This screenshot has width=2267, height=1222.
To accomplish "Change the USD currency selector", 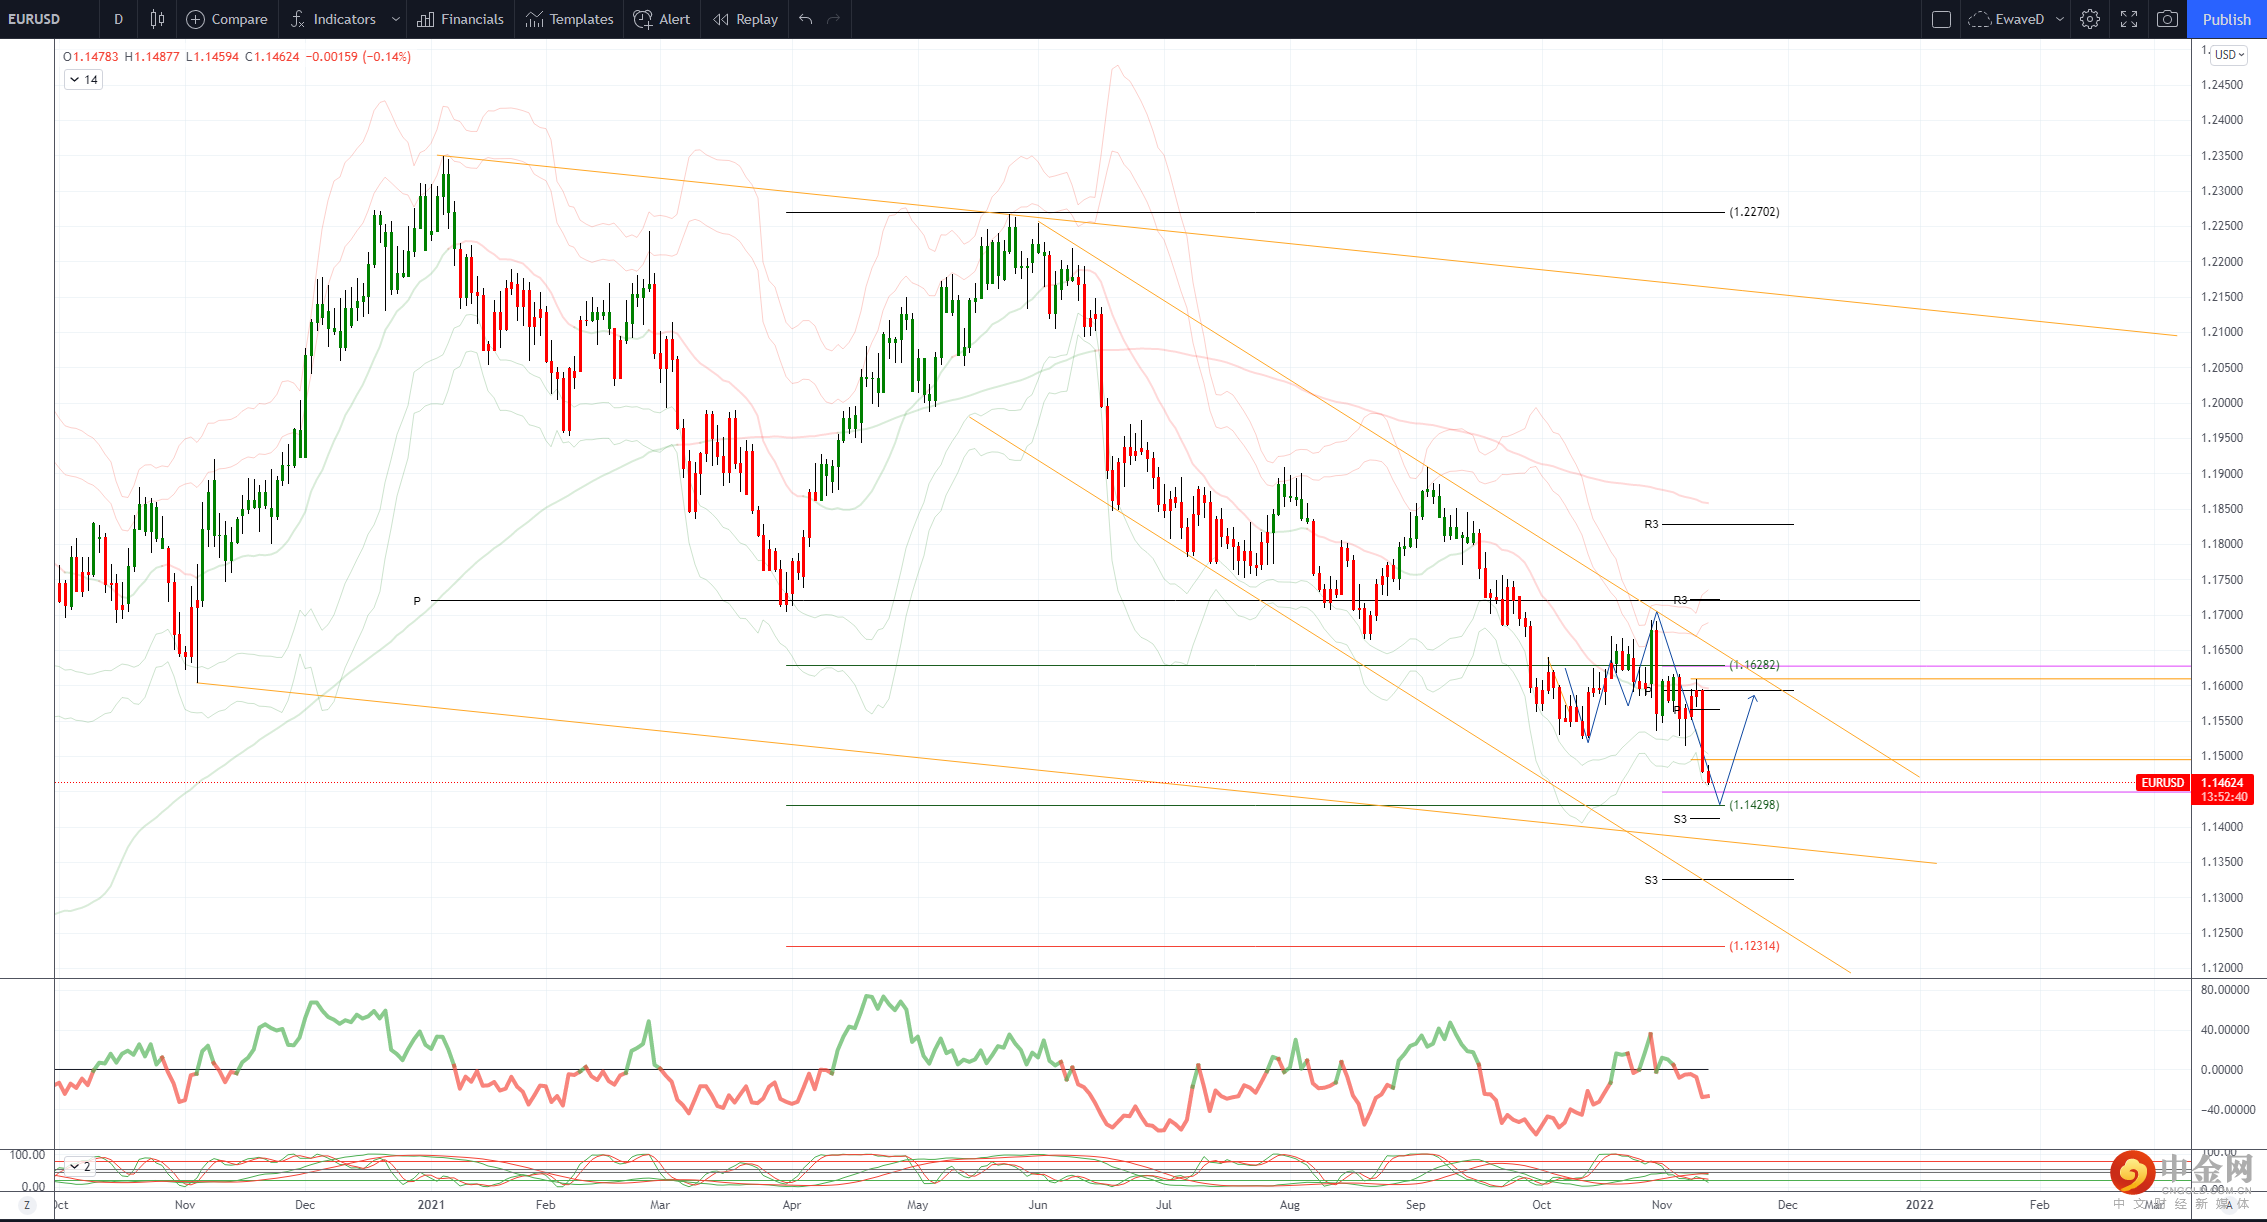I will point(2229,55).
